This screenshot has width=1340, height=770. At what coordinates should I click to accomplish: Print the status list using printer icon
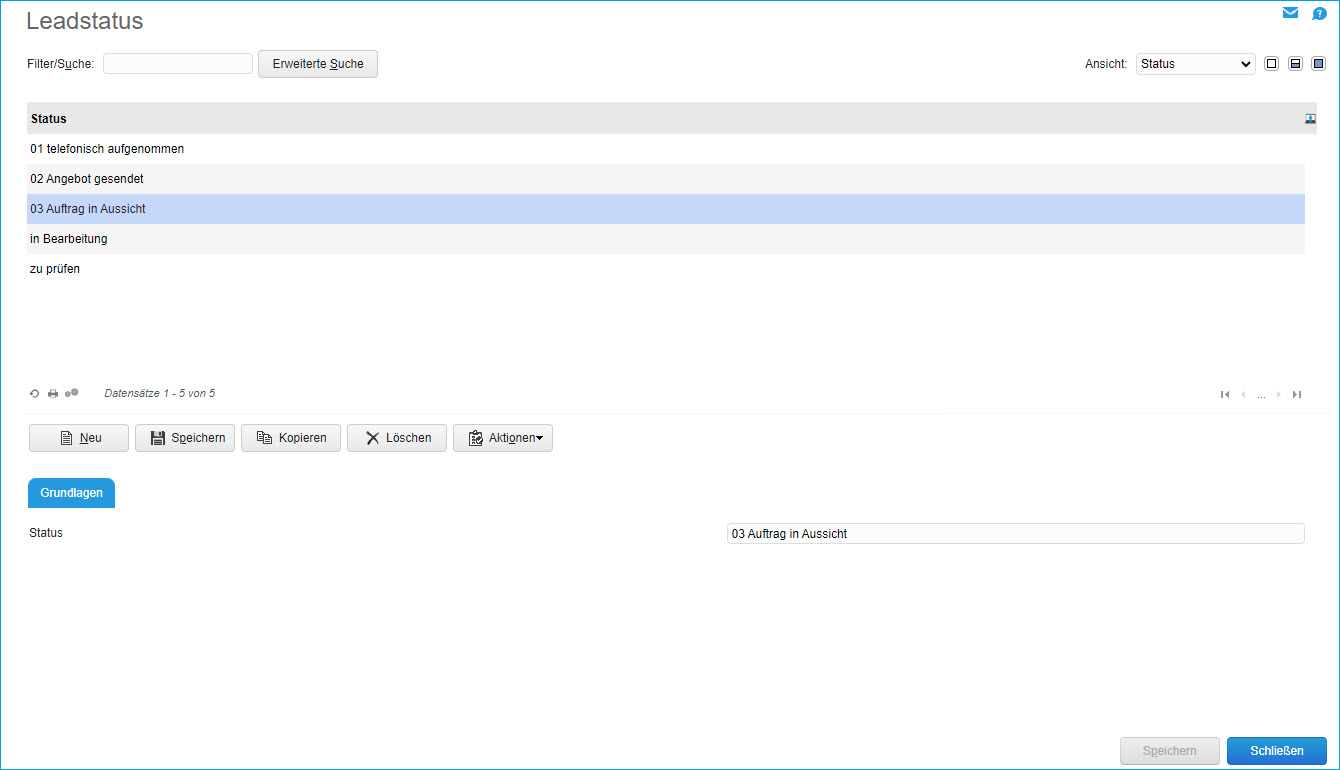52,393
